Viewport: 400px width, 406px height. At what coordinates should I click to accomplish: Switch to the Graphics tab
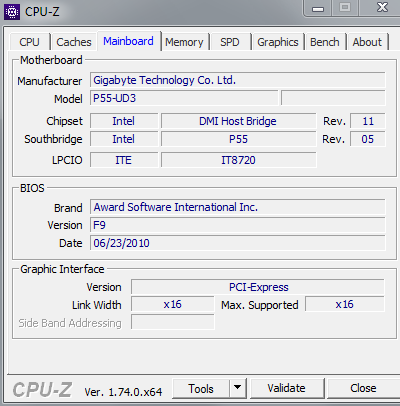coord(278,42)
